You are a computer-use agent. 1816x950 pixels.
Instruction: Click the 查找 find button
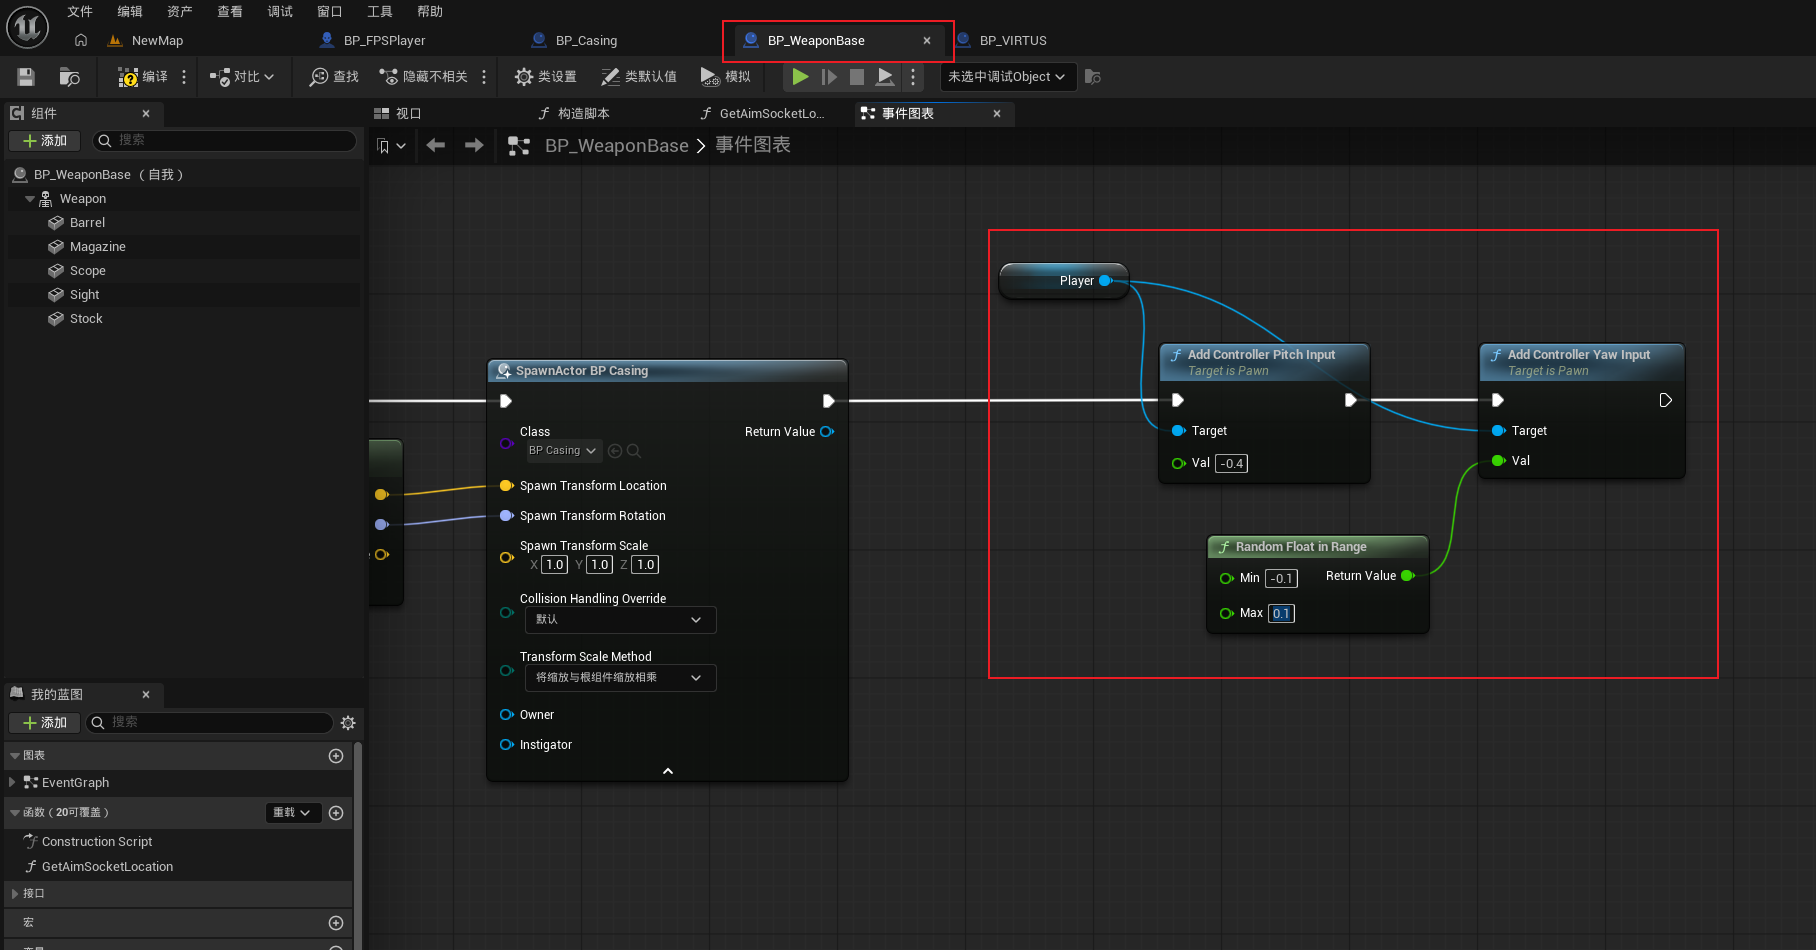pos(334,77)
